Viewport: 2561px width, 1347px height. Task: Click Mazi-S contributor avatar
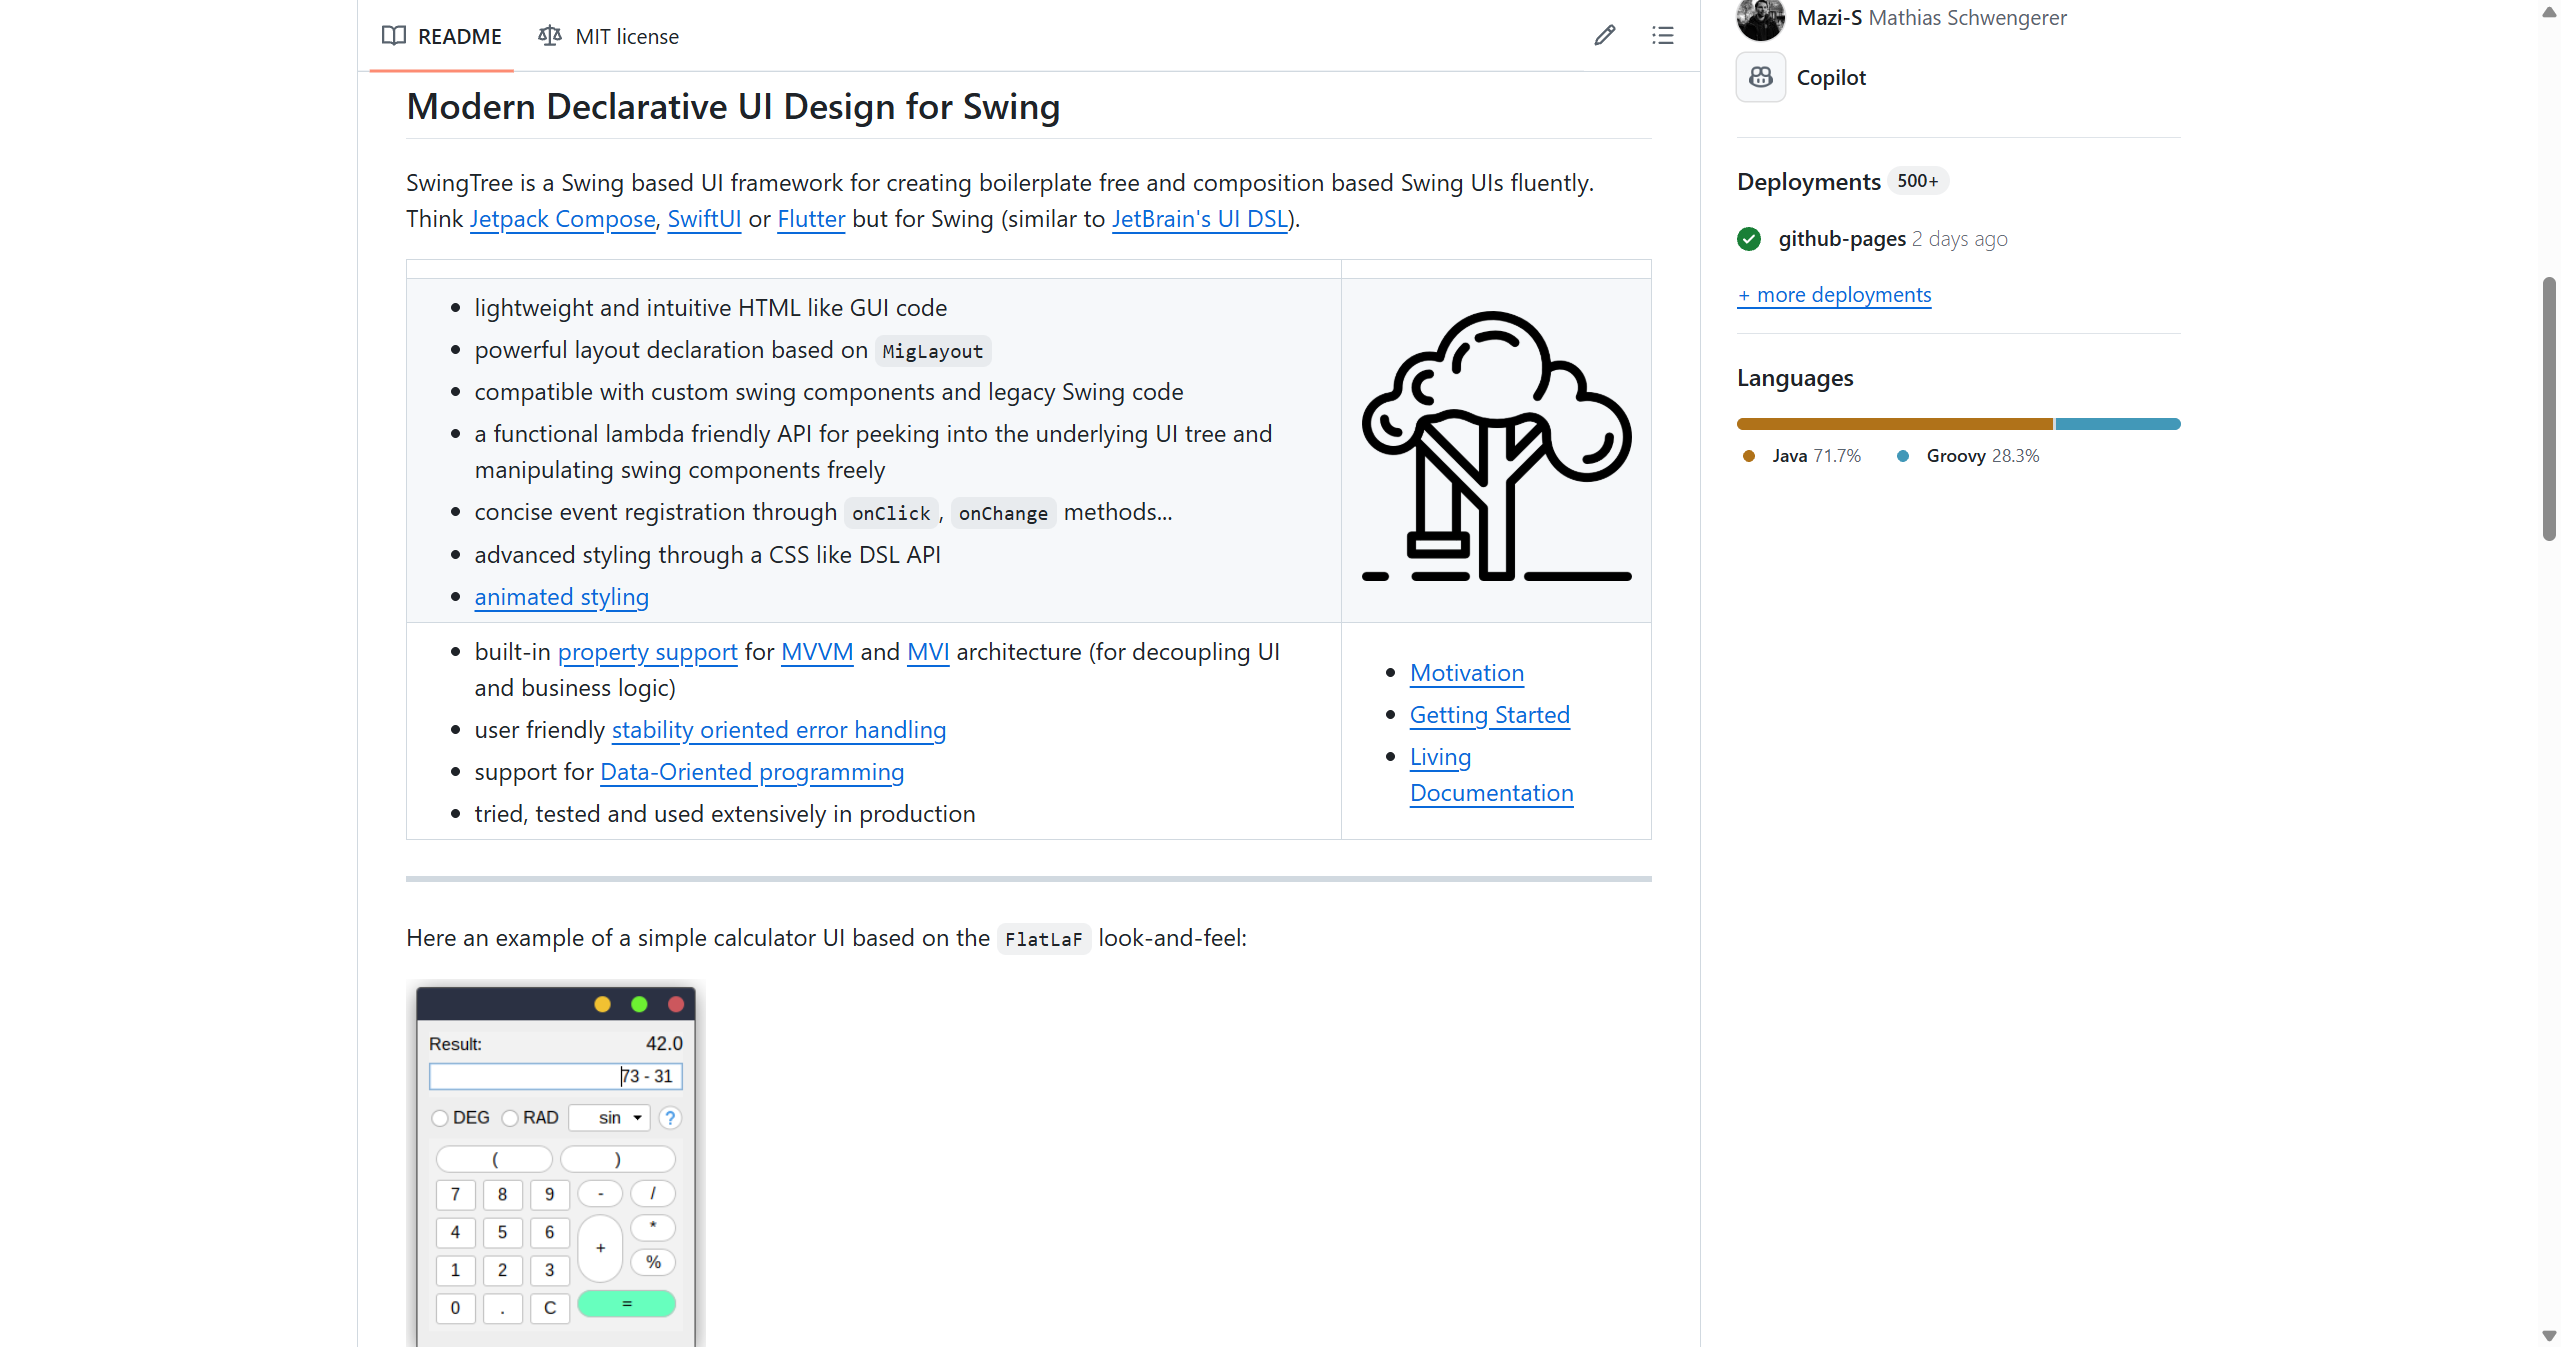point(1760,17)
